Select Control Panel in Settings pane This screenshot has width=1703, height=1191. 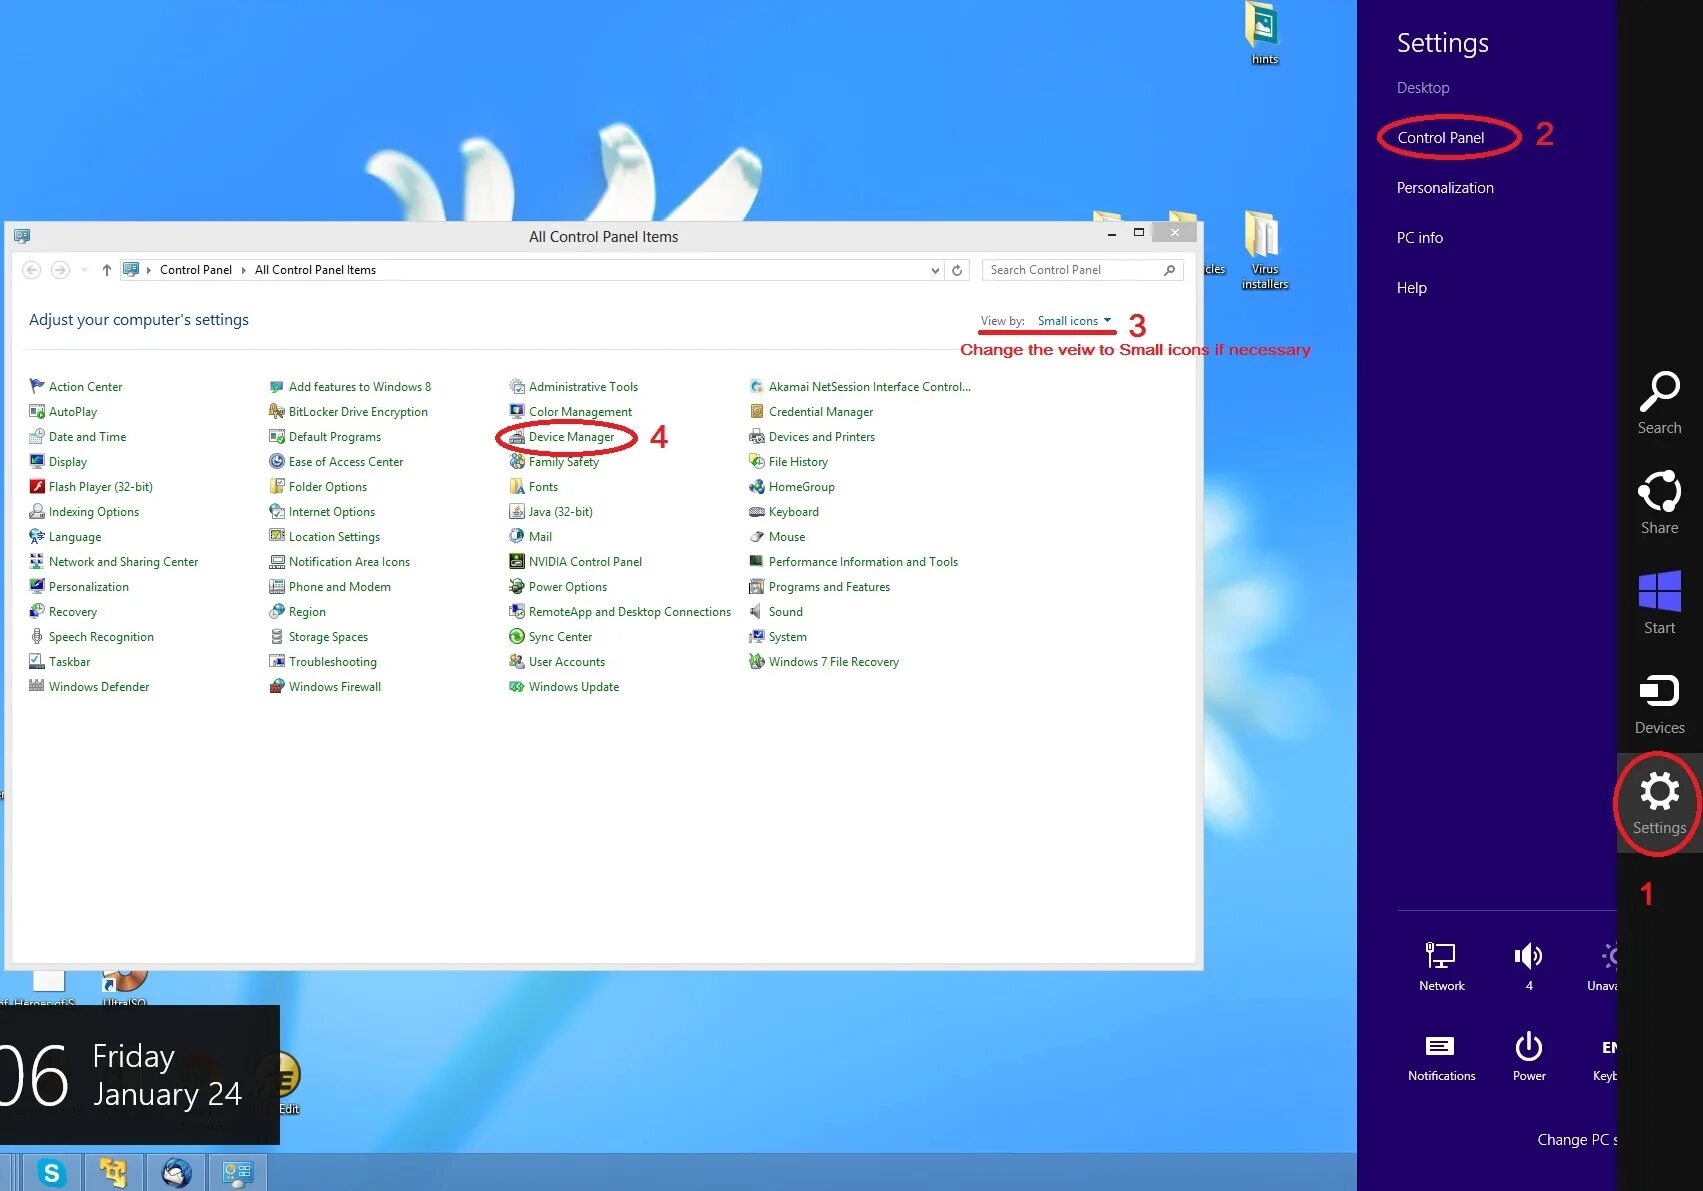pyautogui.click(x=1440, y=138)
